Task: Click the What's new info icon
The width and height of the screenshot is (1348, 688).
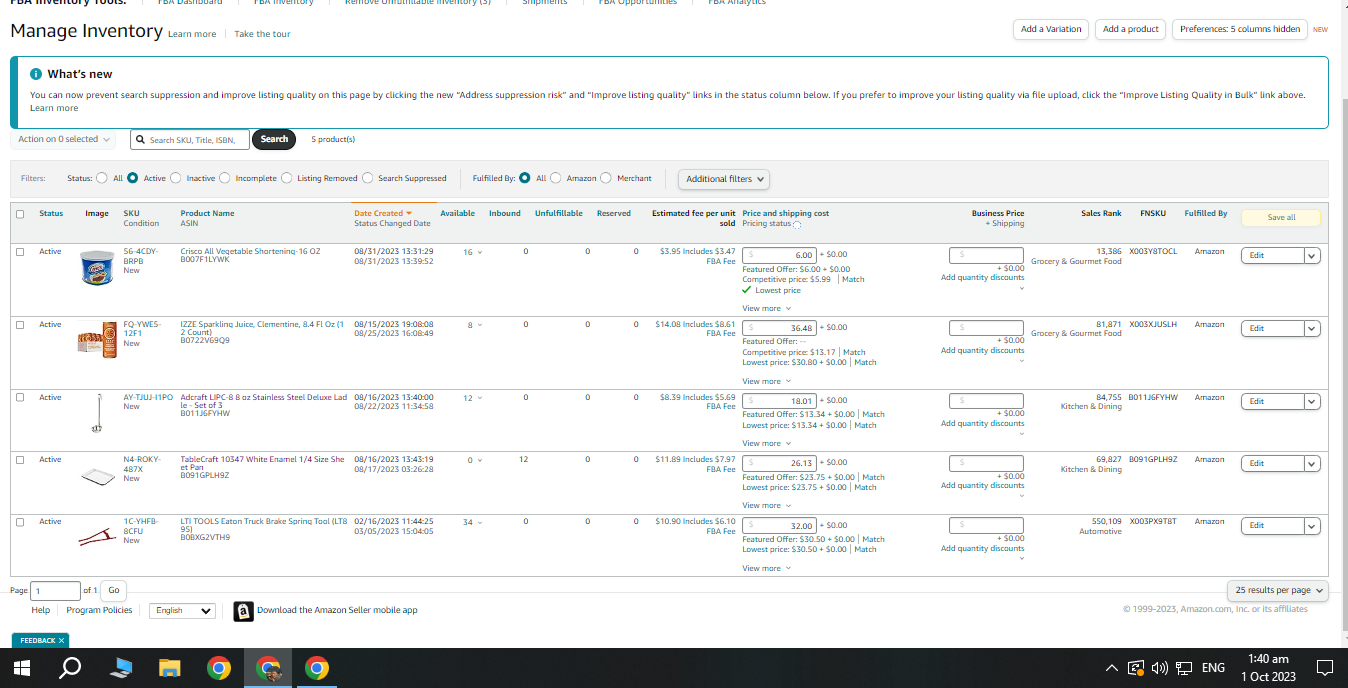Action: [x=36, y=74]
